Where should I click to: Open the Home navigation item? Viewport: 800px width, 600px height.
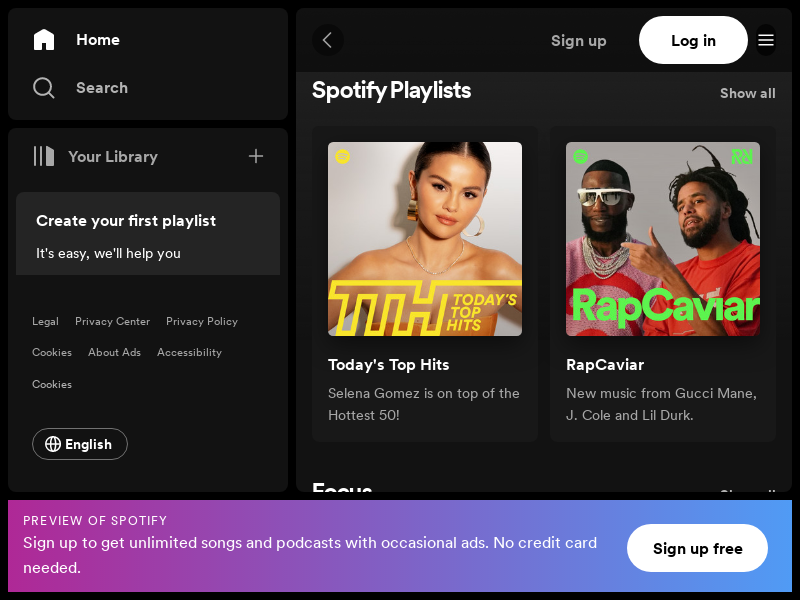pos(97,40)
